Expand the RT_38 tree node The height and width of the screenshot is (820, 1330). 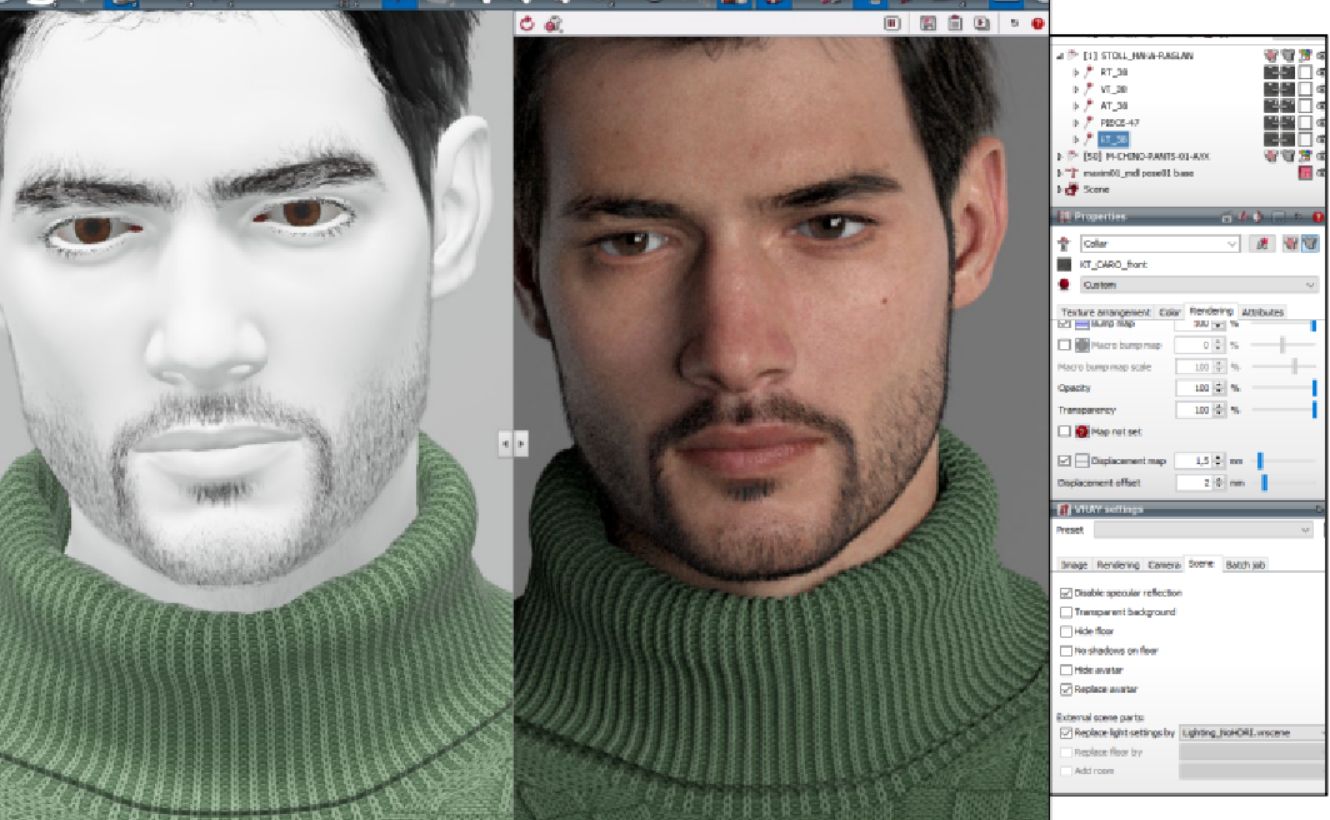(x=1076, y=73)
